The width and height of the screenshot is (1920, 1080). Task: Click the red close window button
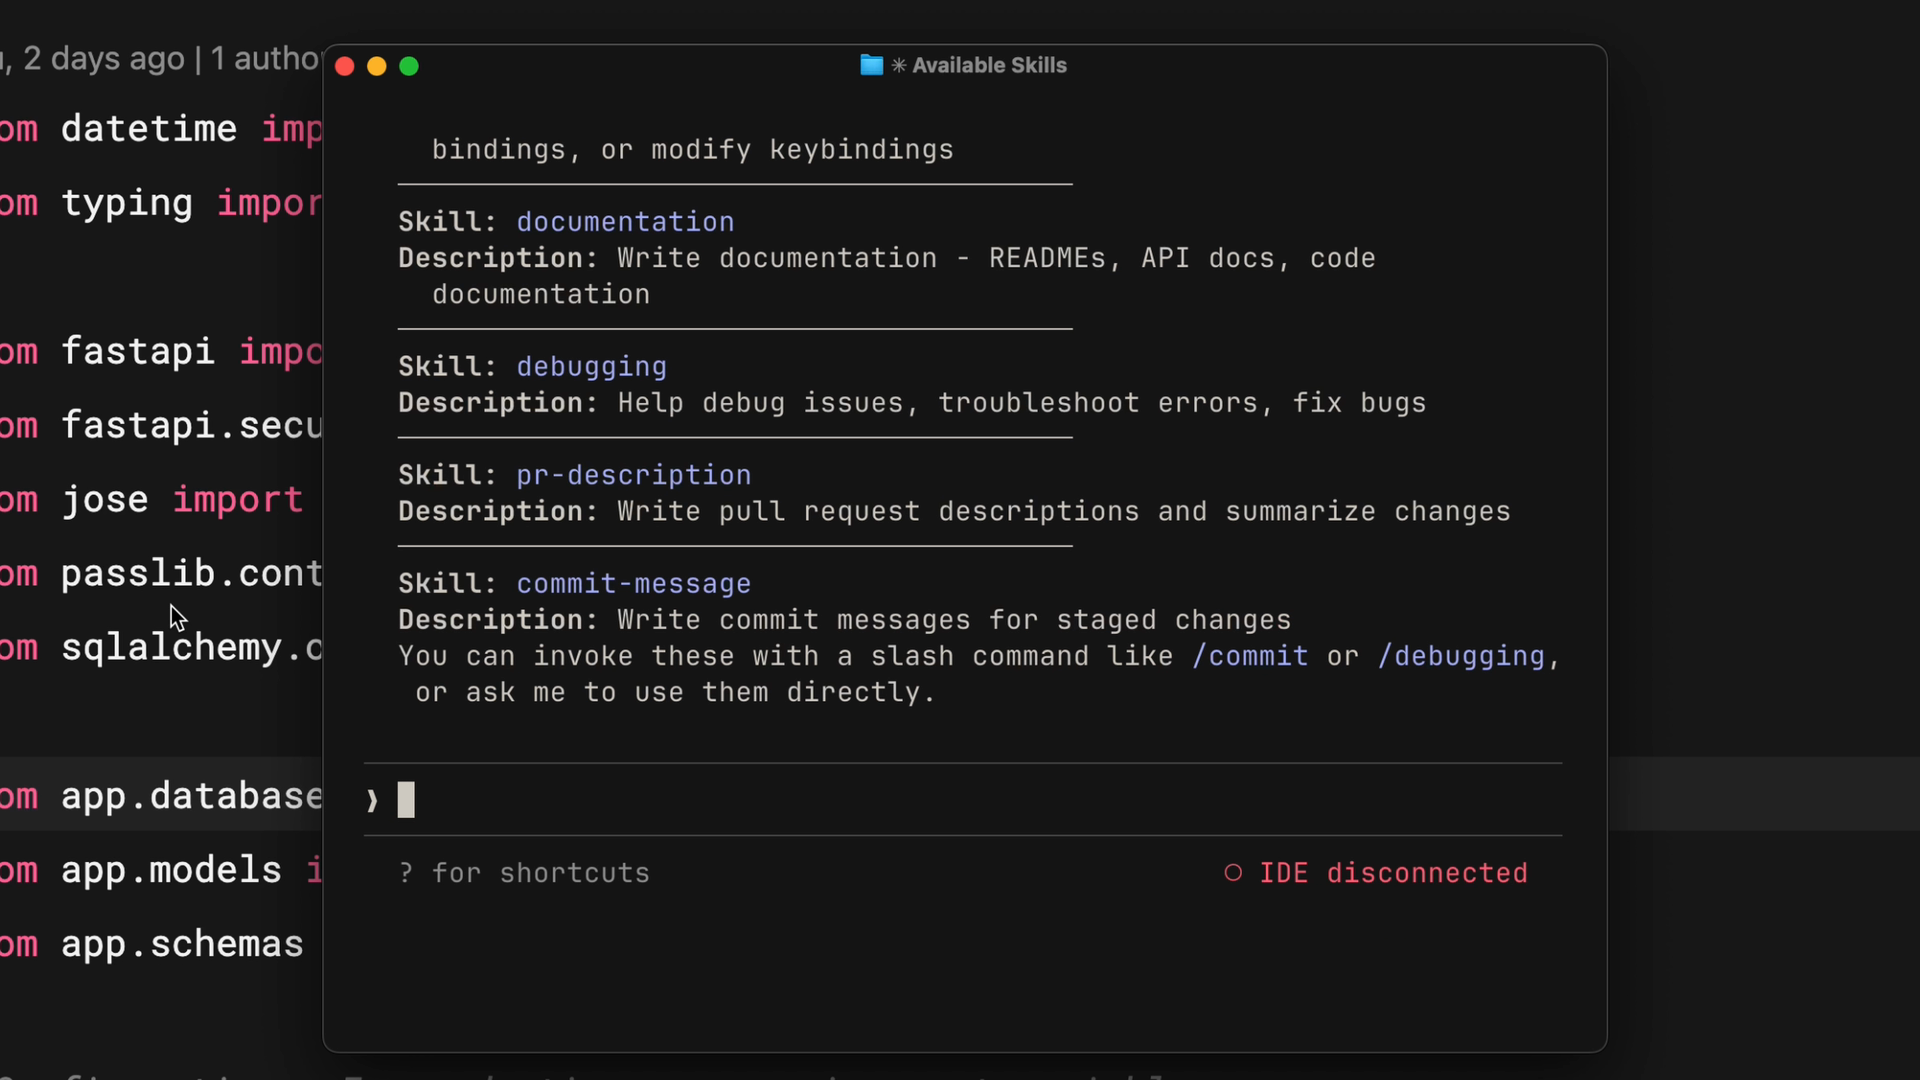345,66
